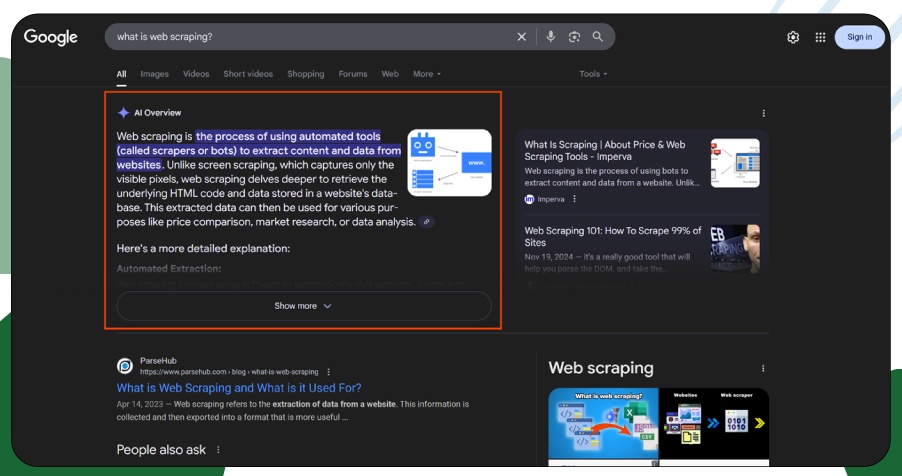Viewport: 902px width, 476px height.
Task: Switch to the Images tab
Action: point(154,74)
